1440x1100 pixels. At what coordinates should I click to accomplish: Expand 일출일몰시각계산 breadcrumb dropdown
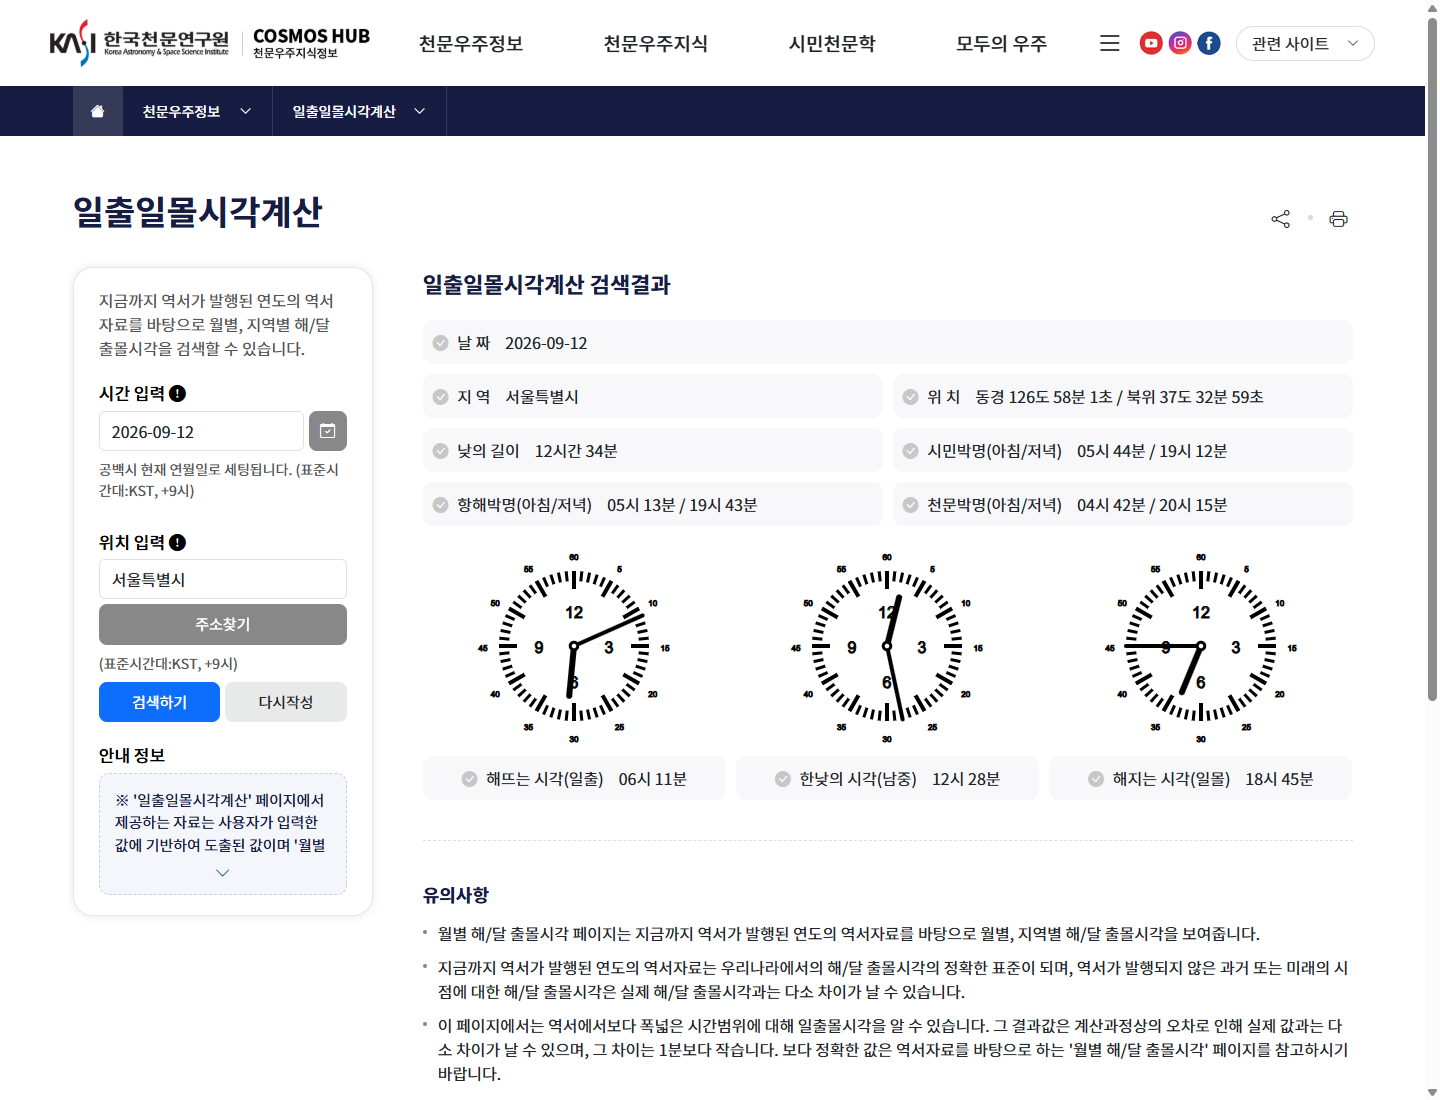[x=359, y=111]
